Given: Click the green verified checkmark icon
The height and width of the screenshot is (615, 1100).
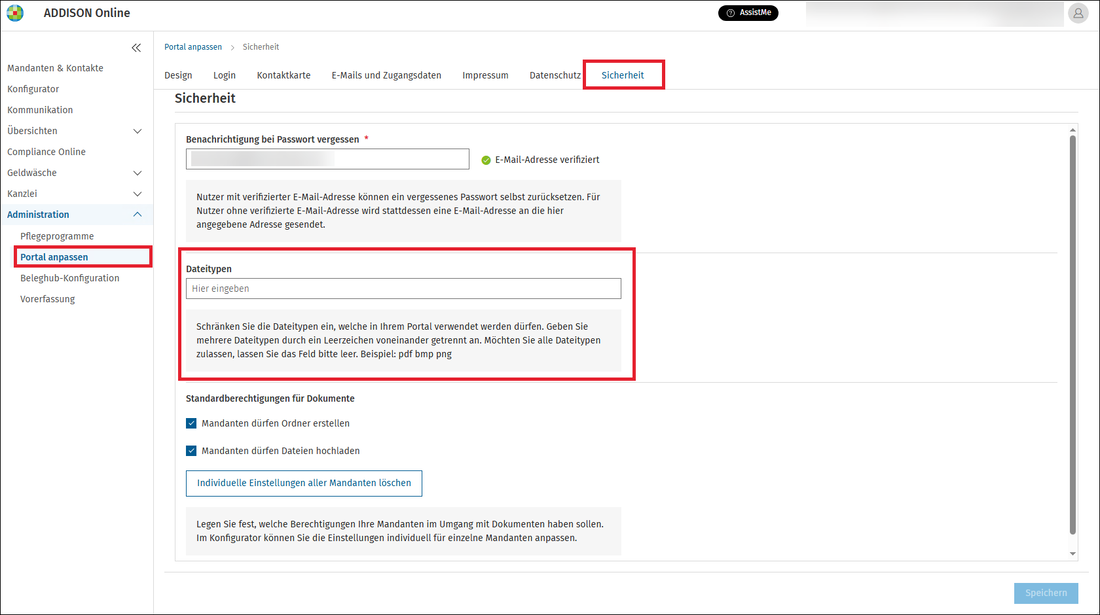Looking at the screenshot, I should 485,160.
